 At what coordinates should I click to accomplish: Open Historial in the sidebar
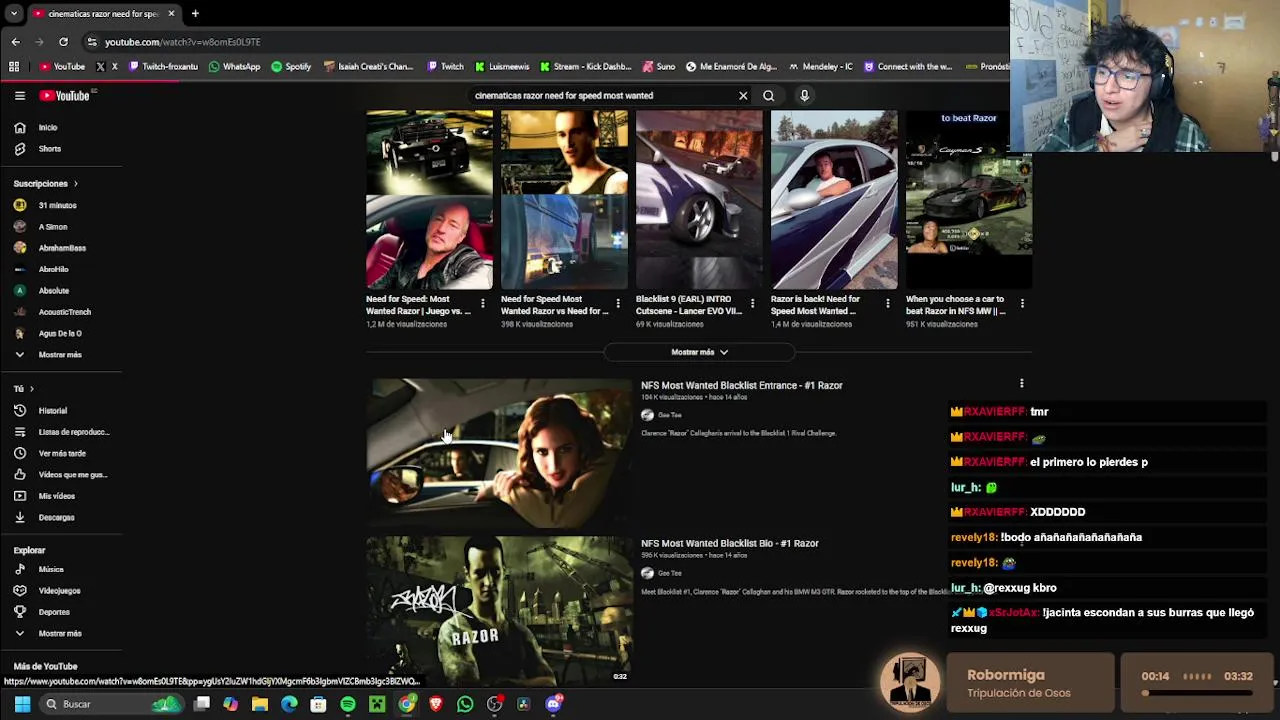[x=52, y=411]
